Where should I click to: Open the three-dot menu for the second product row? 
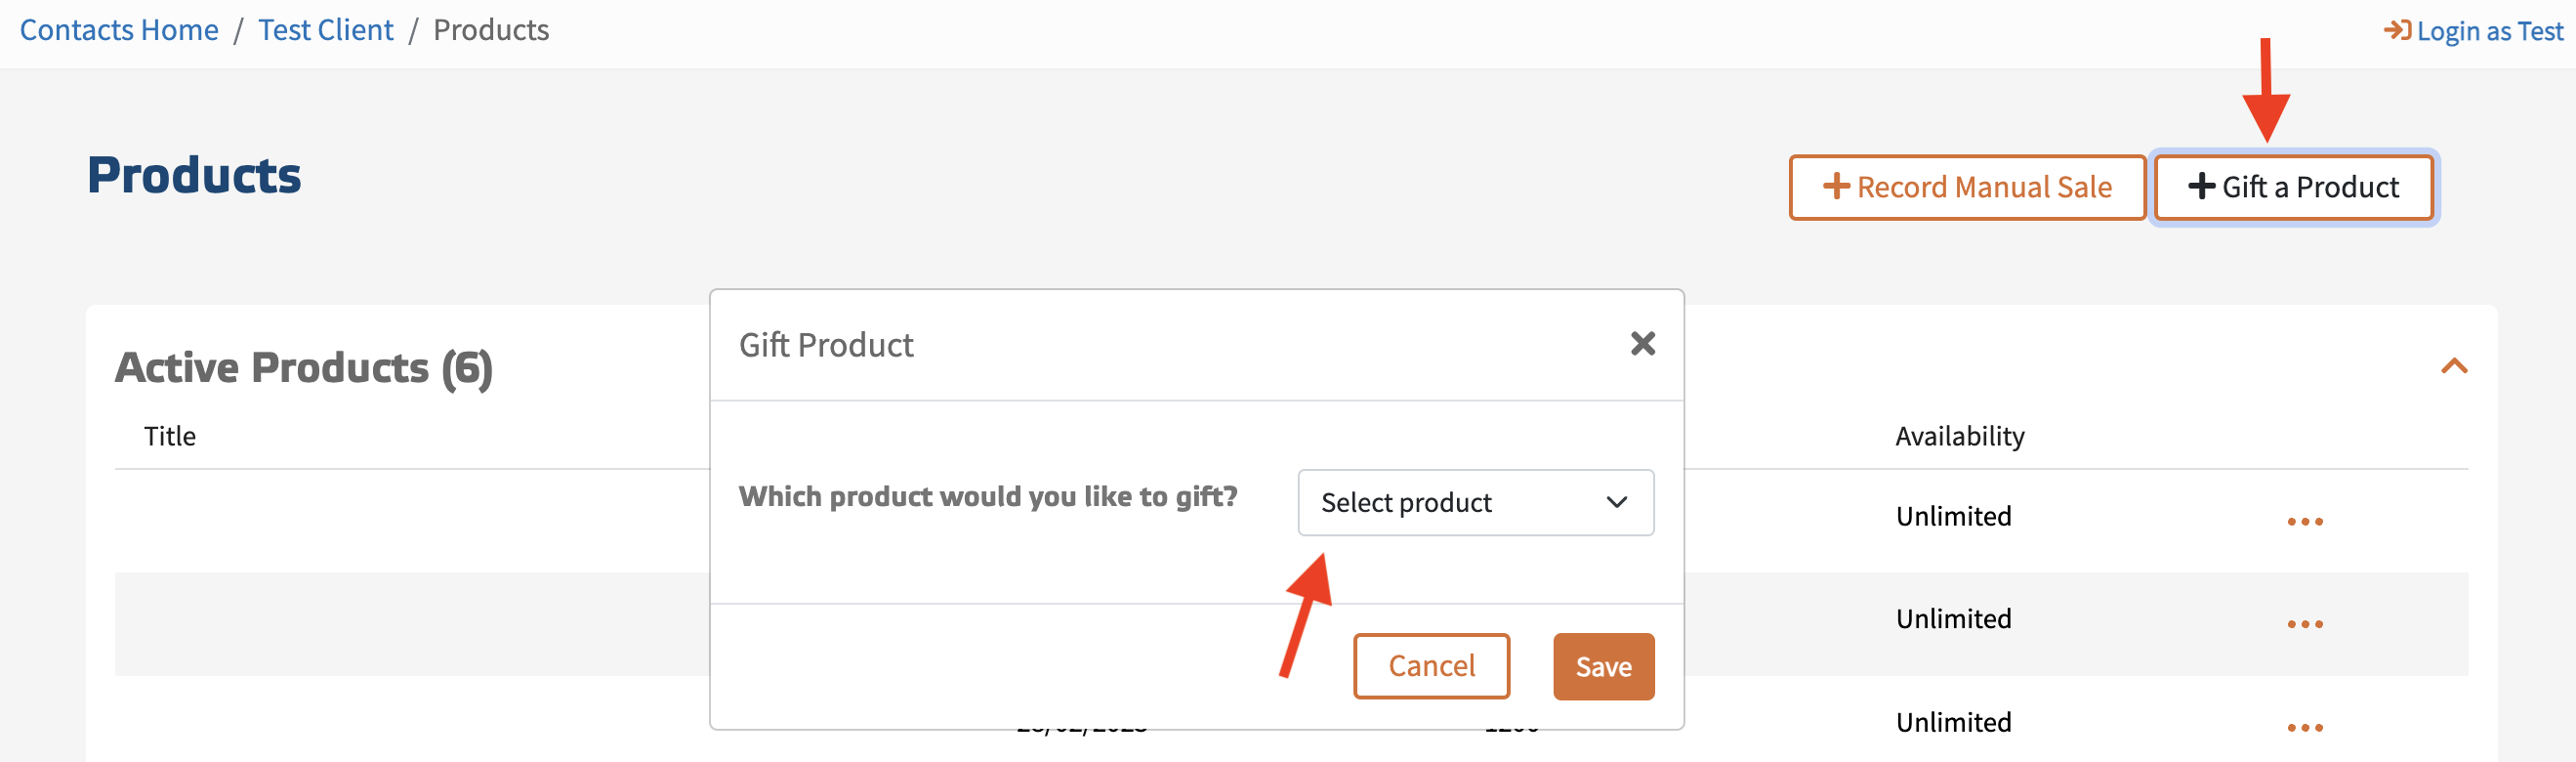[x=2304, y=625]
